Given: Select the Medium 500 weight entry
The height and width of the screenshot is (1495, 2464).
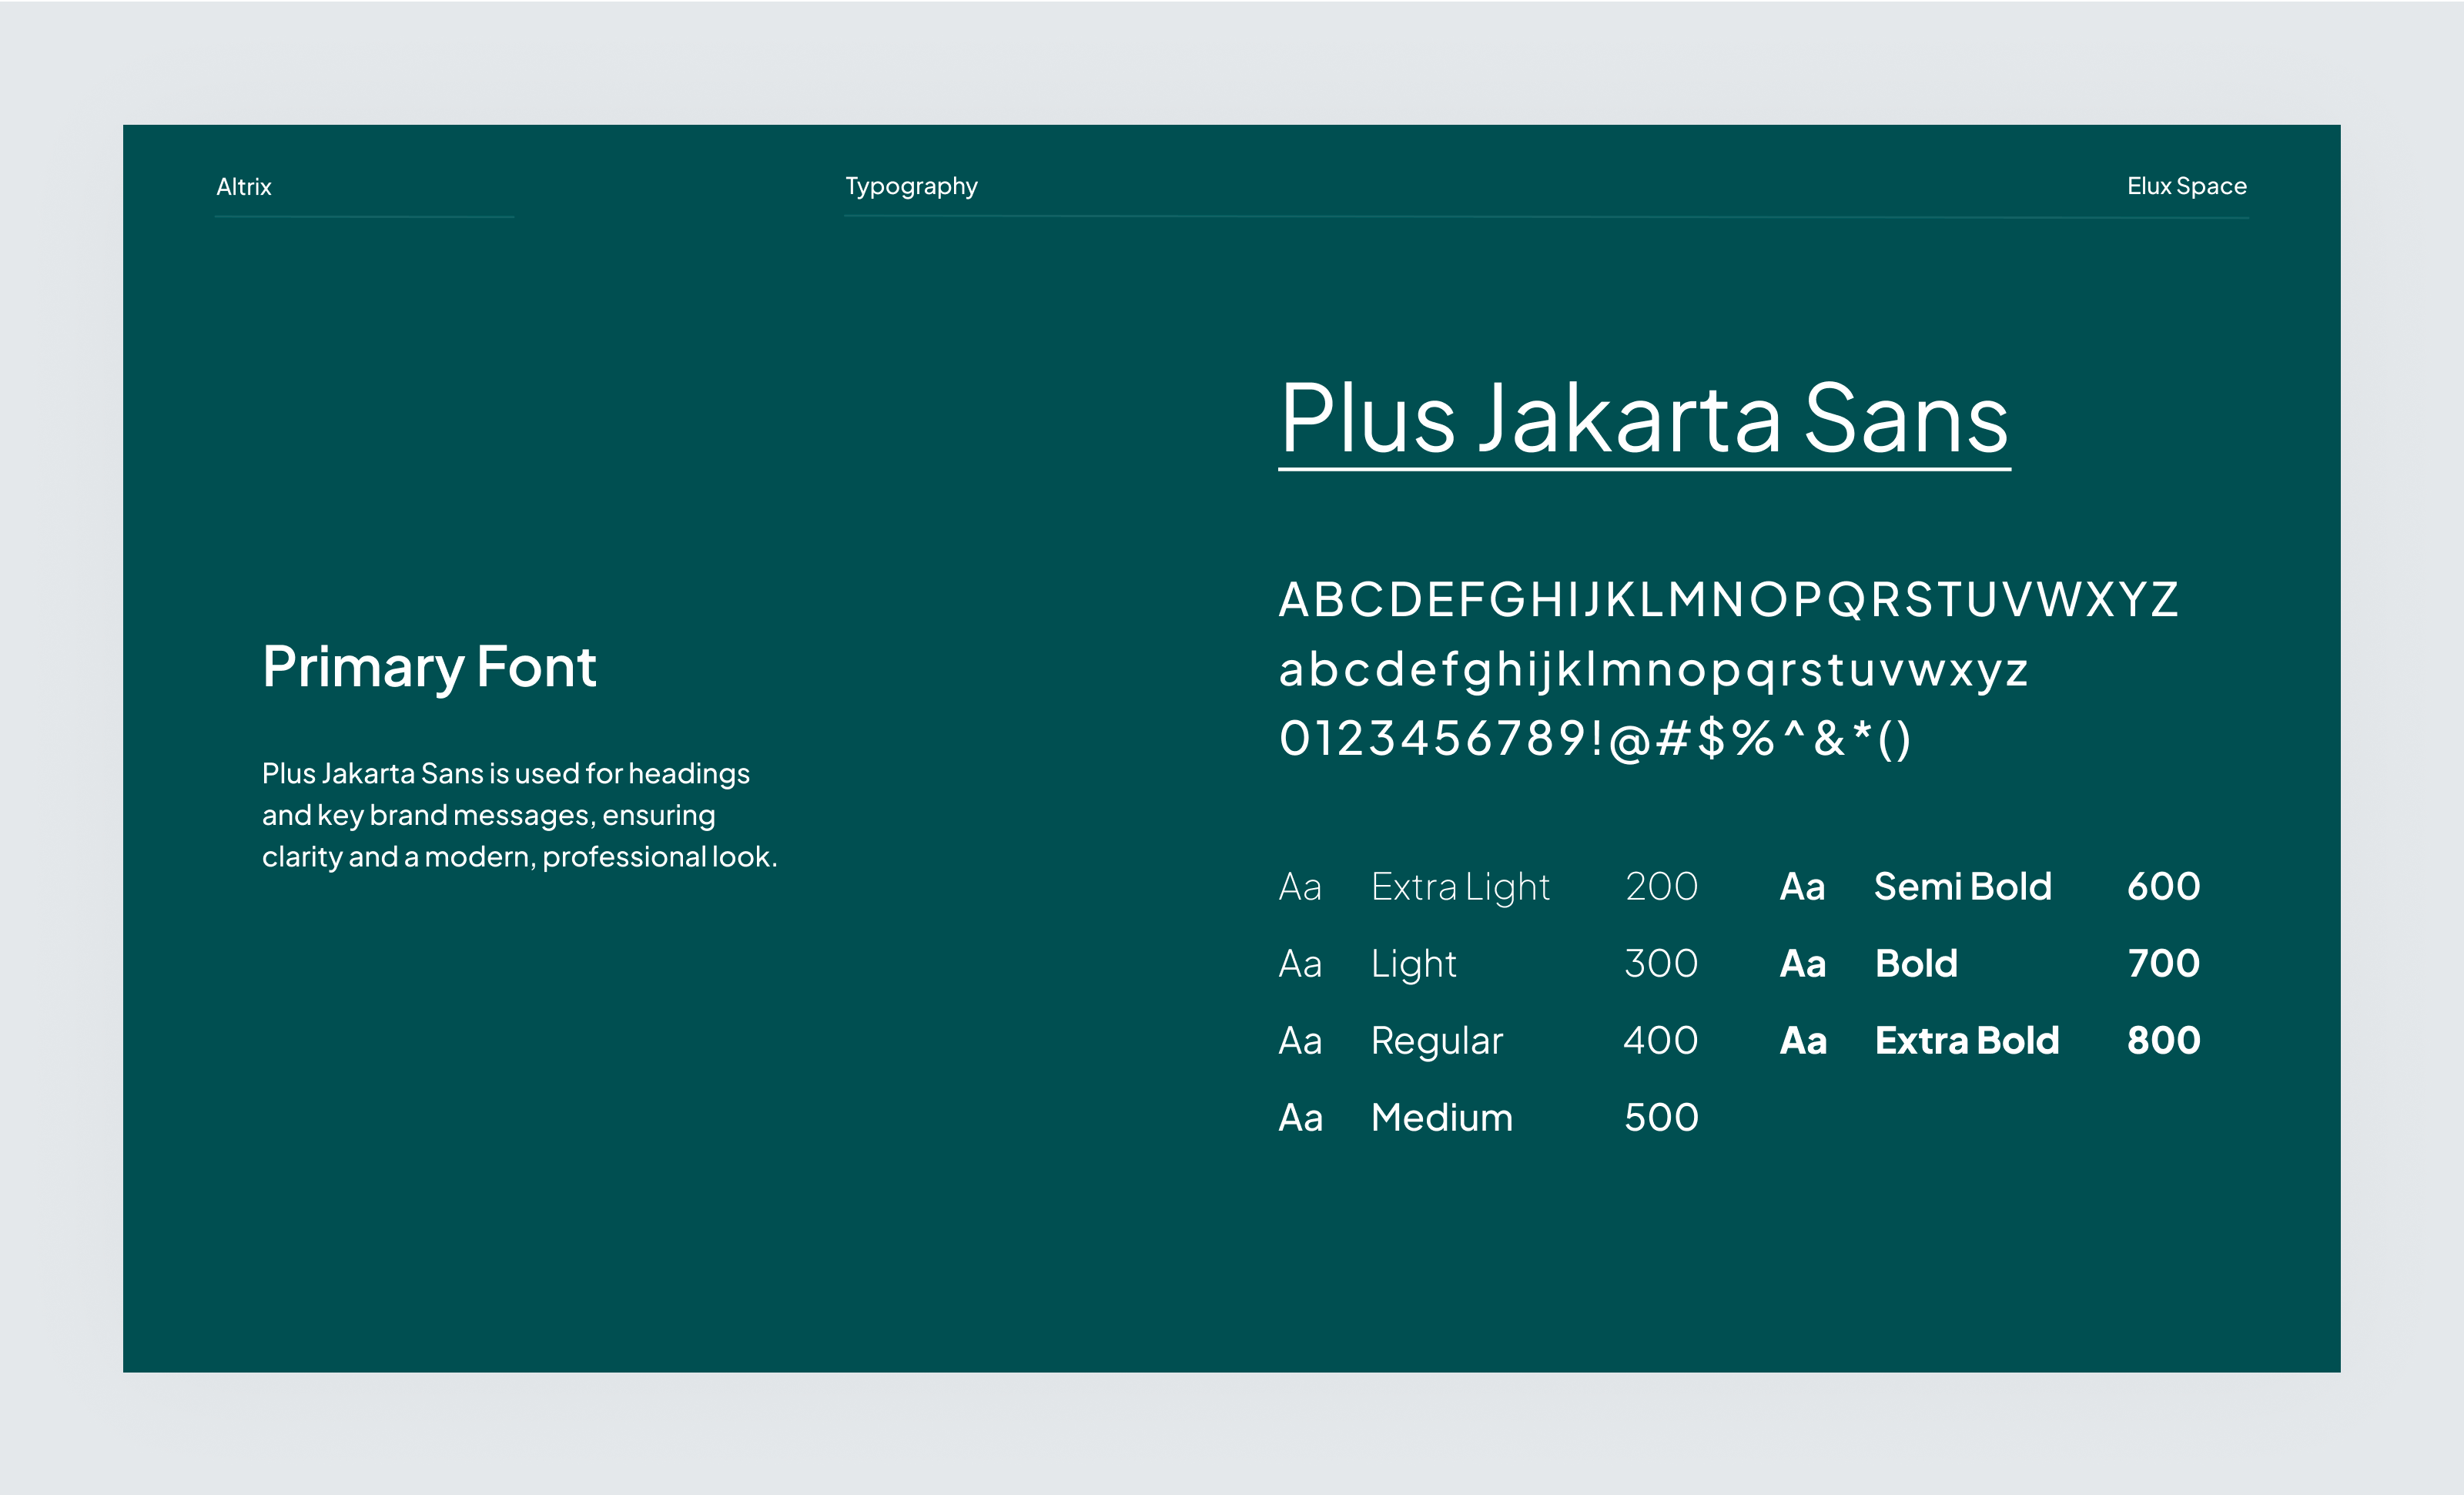Looking at the screenshot, I should point(1442,1117).
